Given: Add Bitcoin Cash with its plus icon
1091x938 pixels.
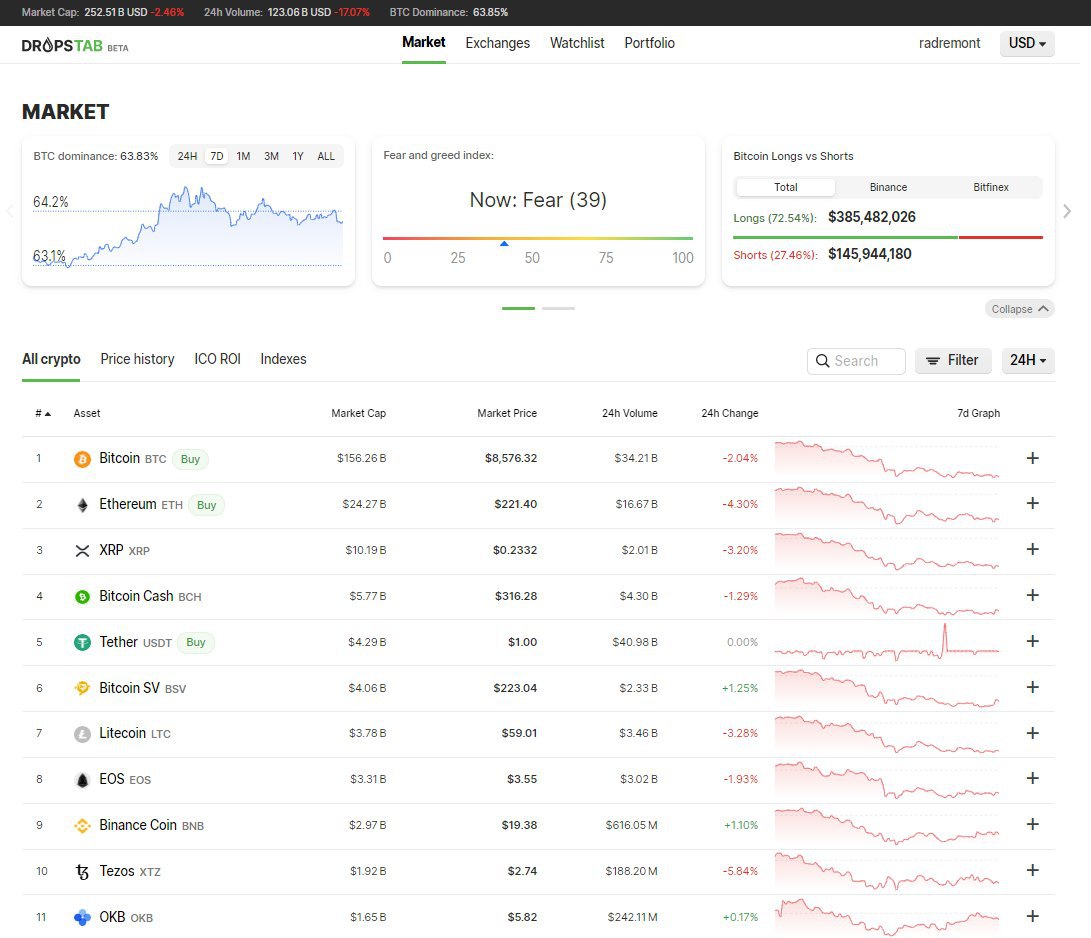Looking at the screenshot, I should click(x=1033, y=595).
